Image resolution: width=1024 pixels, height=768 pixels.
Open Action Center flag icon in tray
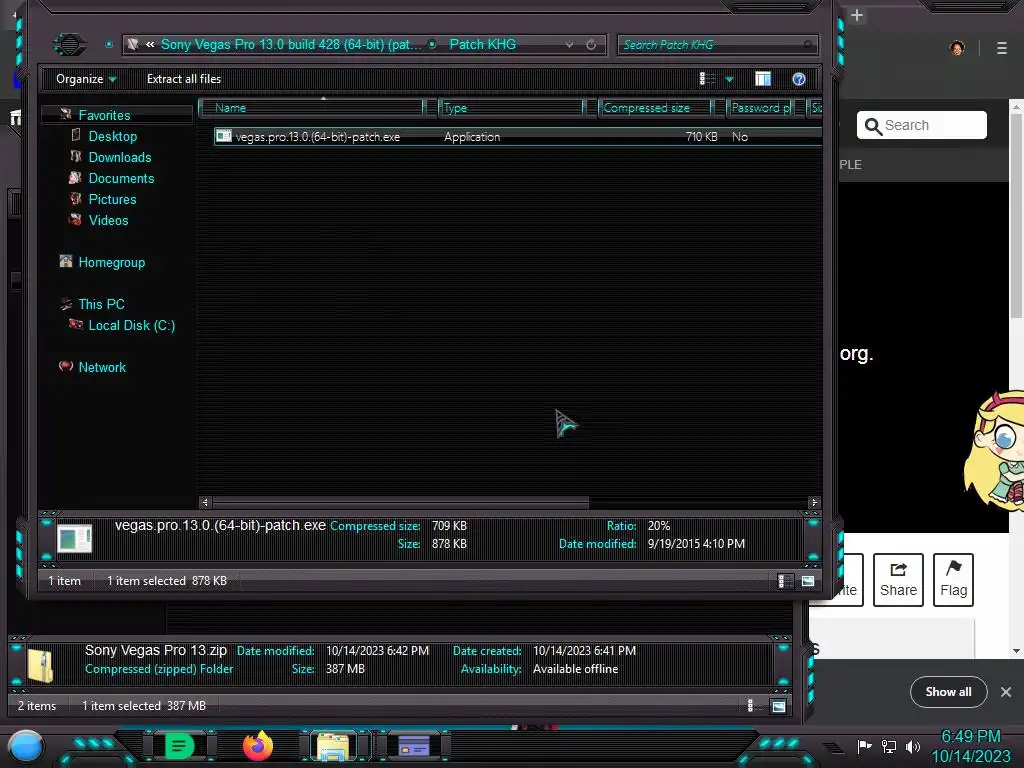[864, 746]
